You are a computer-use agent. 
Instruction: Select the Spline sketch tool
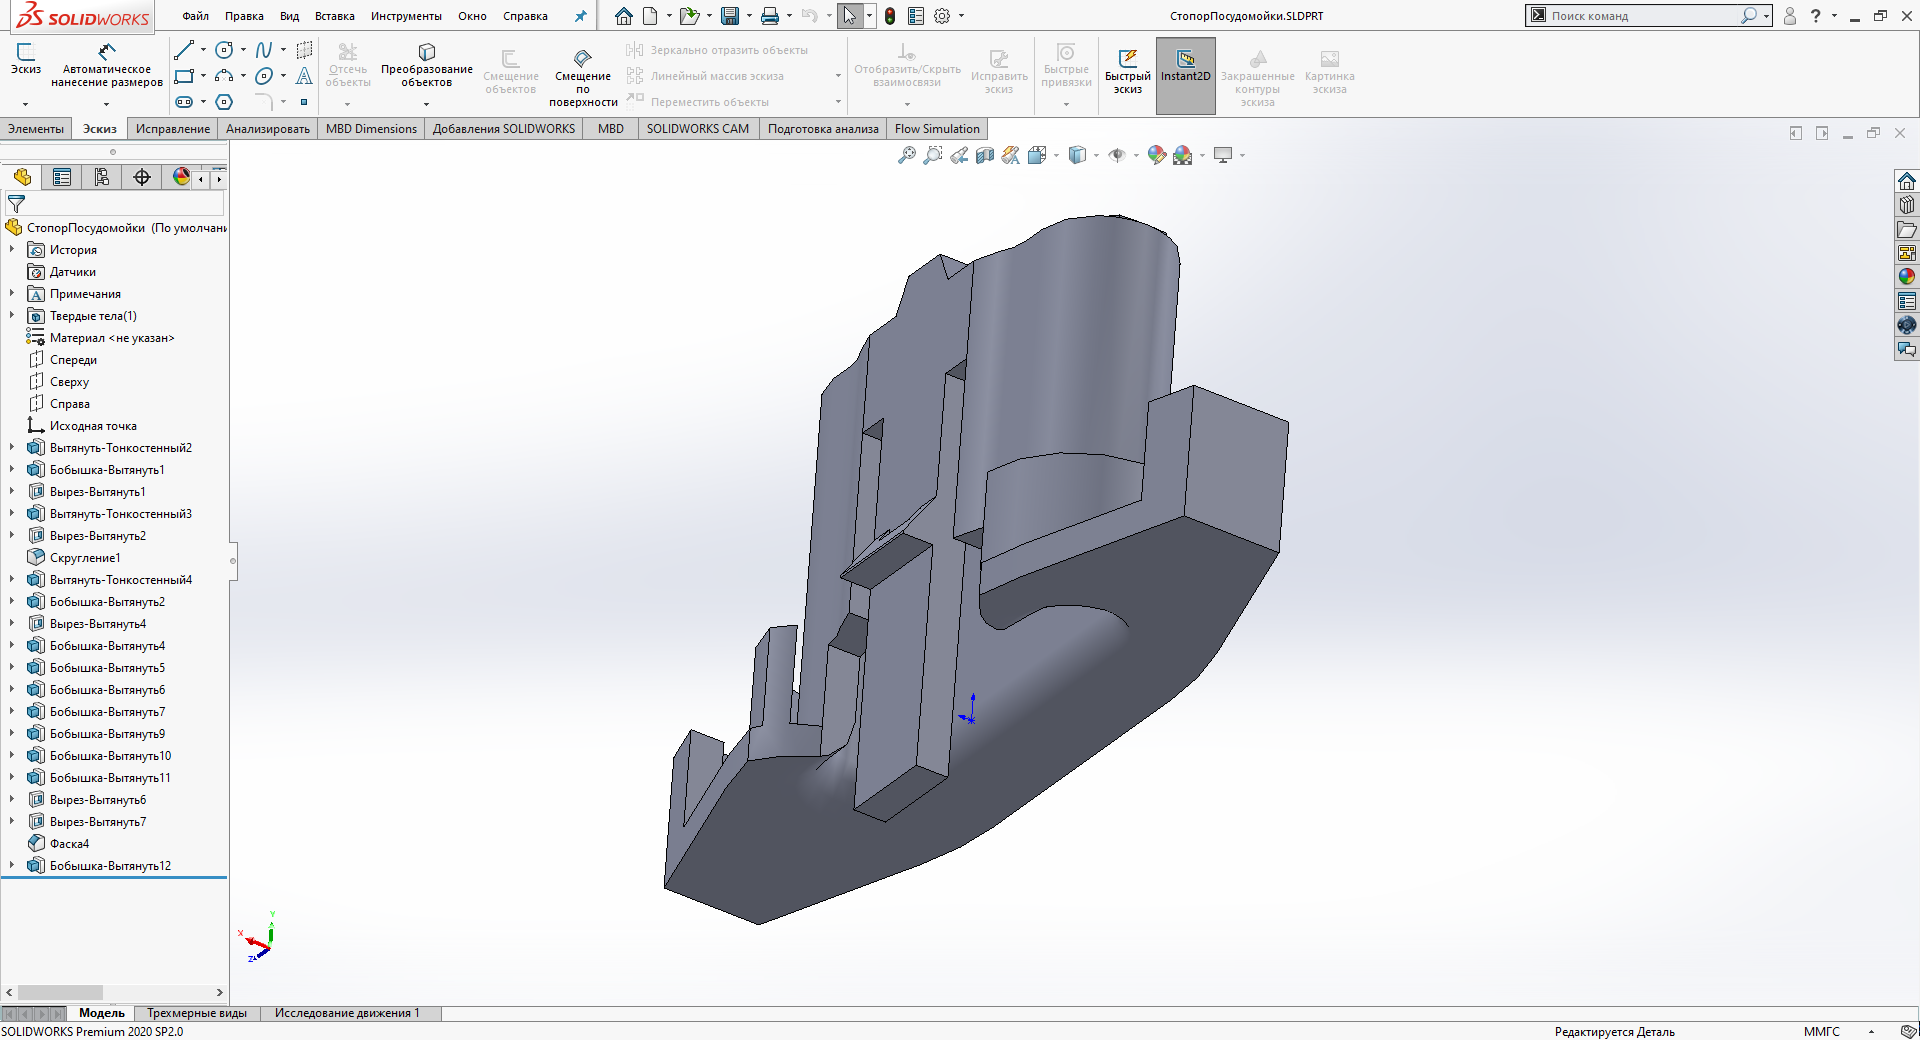[263, 50]
